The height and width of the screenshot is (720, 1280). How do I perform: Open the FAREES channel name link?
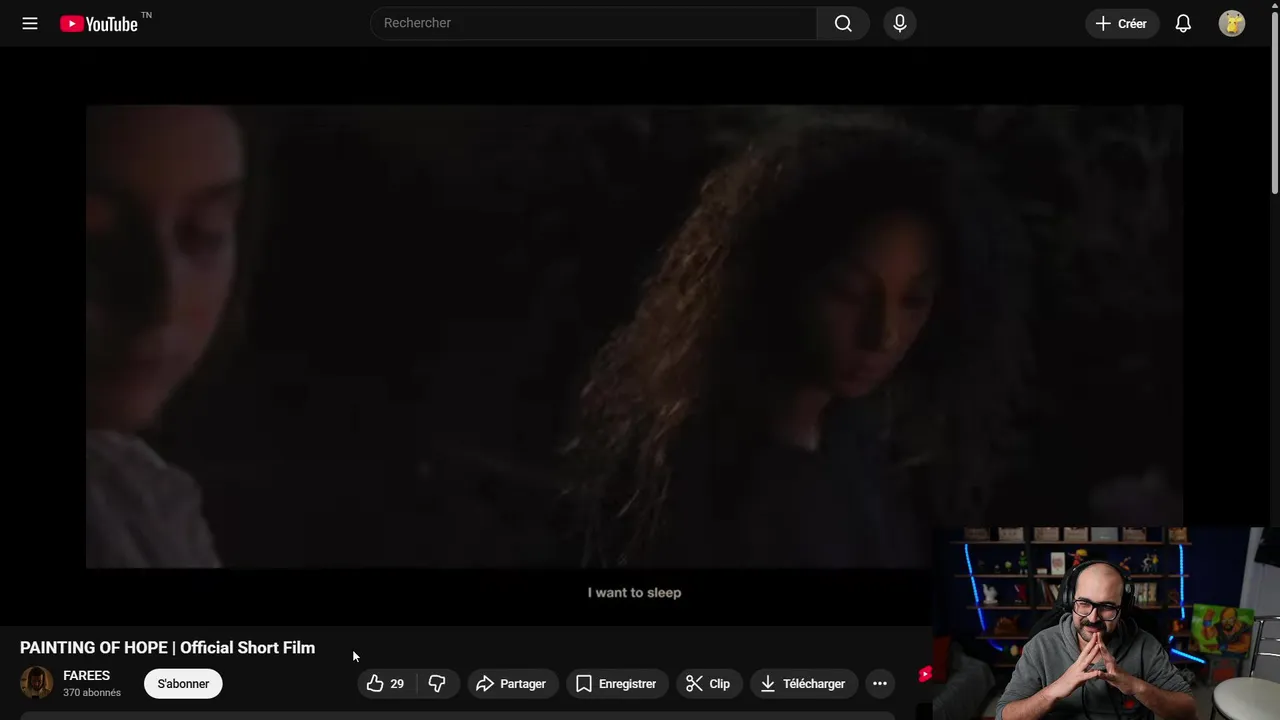[x=87, y=676]
